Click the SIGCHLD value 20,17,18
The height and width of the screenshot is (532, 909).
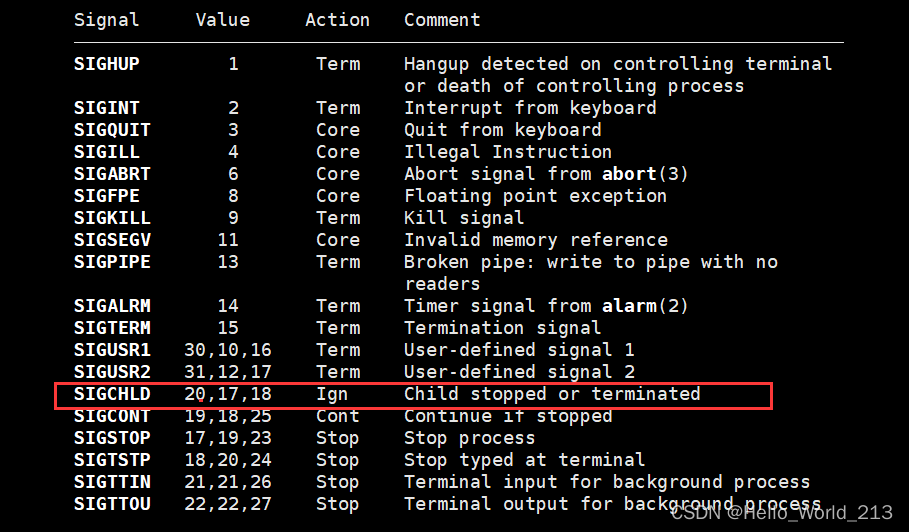click(x=227, y=394)
